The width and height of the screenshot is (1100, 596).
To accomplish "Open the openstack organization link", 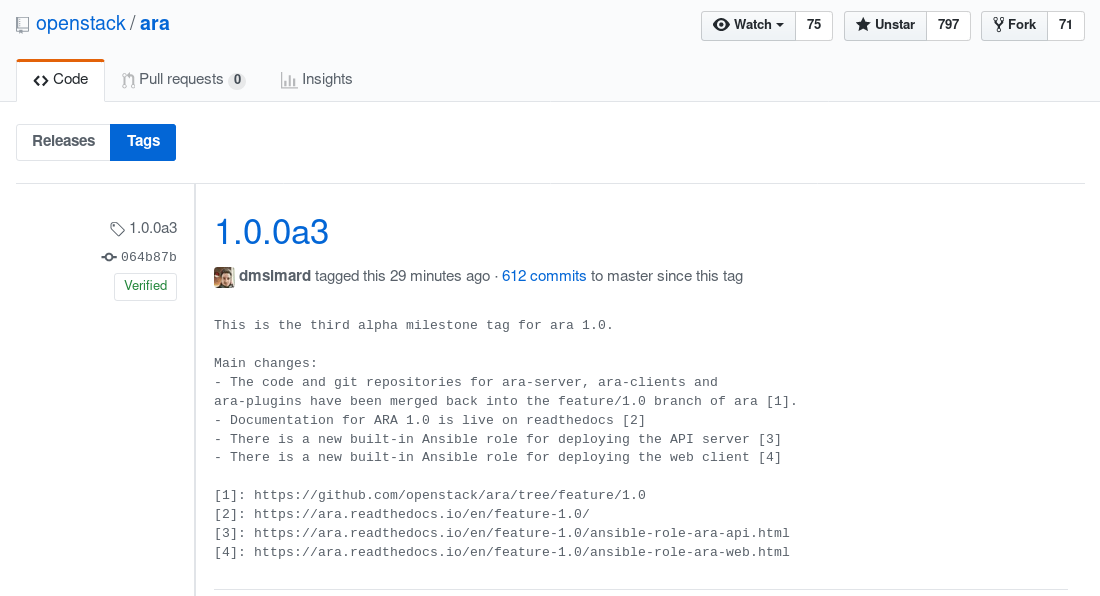I will coord(81,24).
